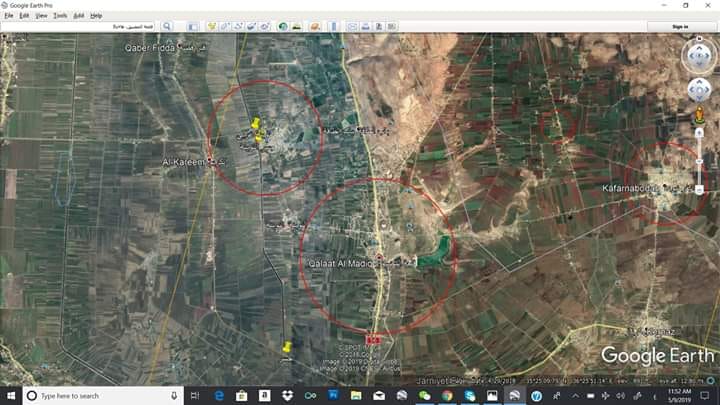The height and width of the screenshot is (405, 720).
Task: Toggle the sidebar panel icon
Action: (x=193, y=27)
